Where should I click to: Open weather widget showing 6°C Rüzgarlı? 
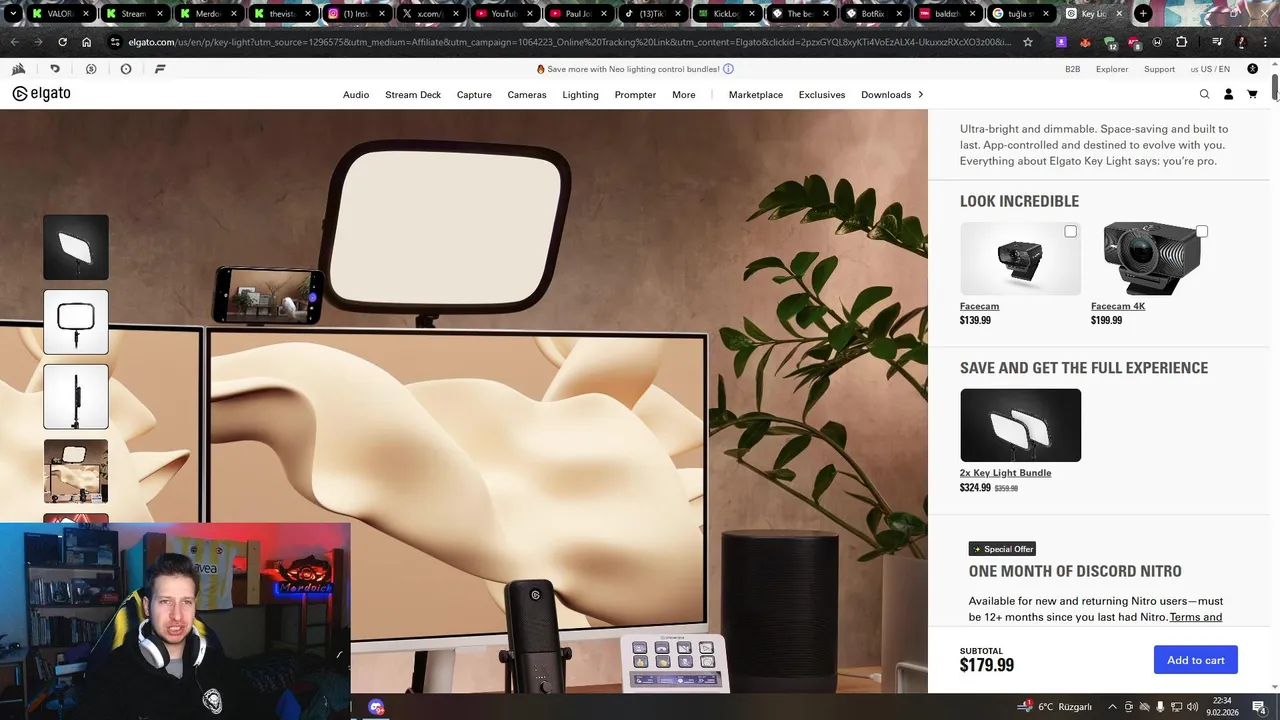[x=1055, y=707]
